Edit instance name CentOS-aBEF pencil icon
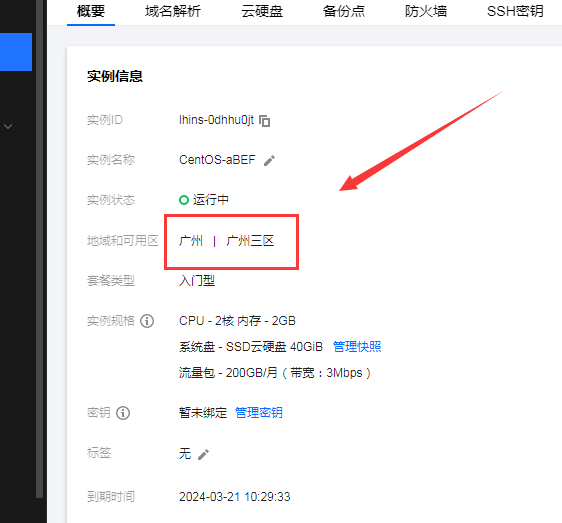Viewport: 562px width, 523px height. click(269, 161)
